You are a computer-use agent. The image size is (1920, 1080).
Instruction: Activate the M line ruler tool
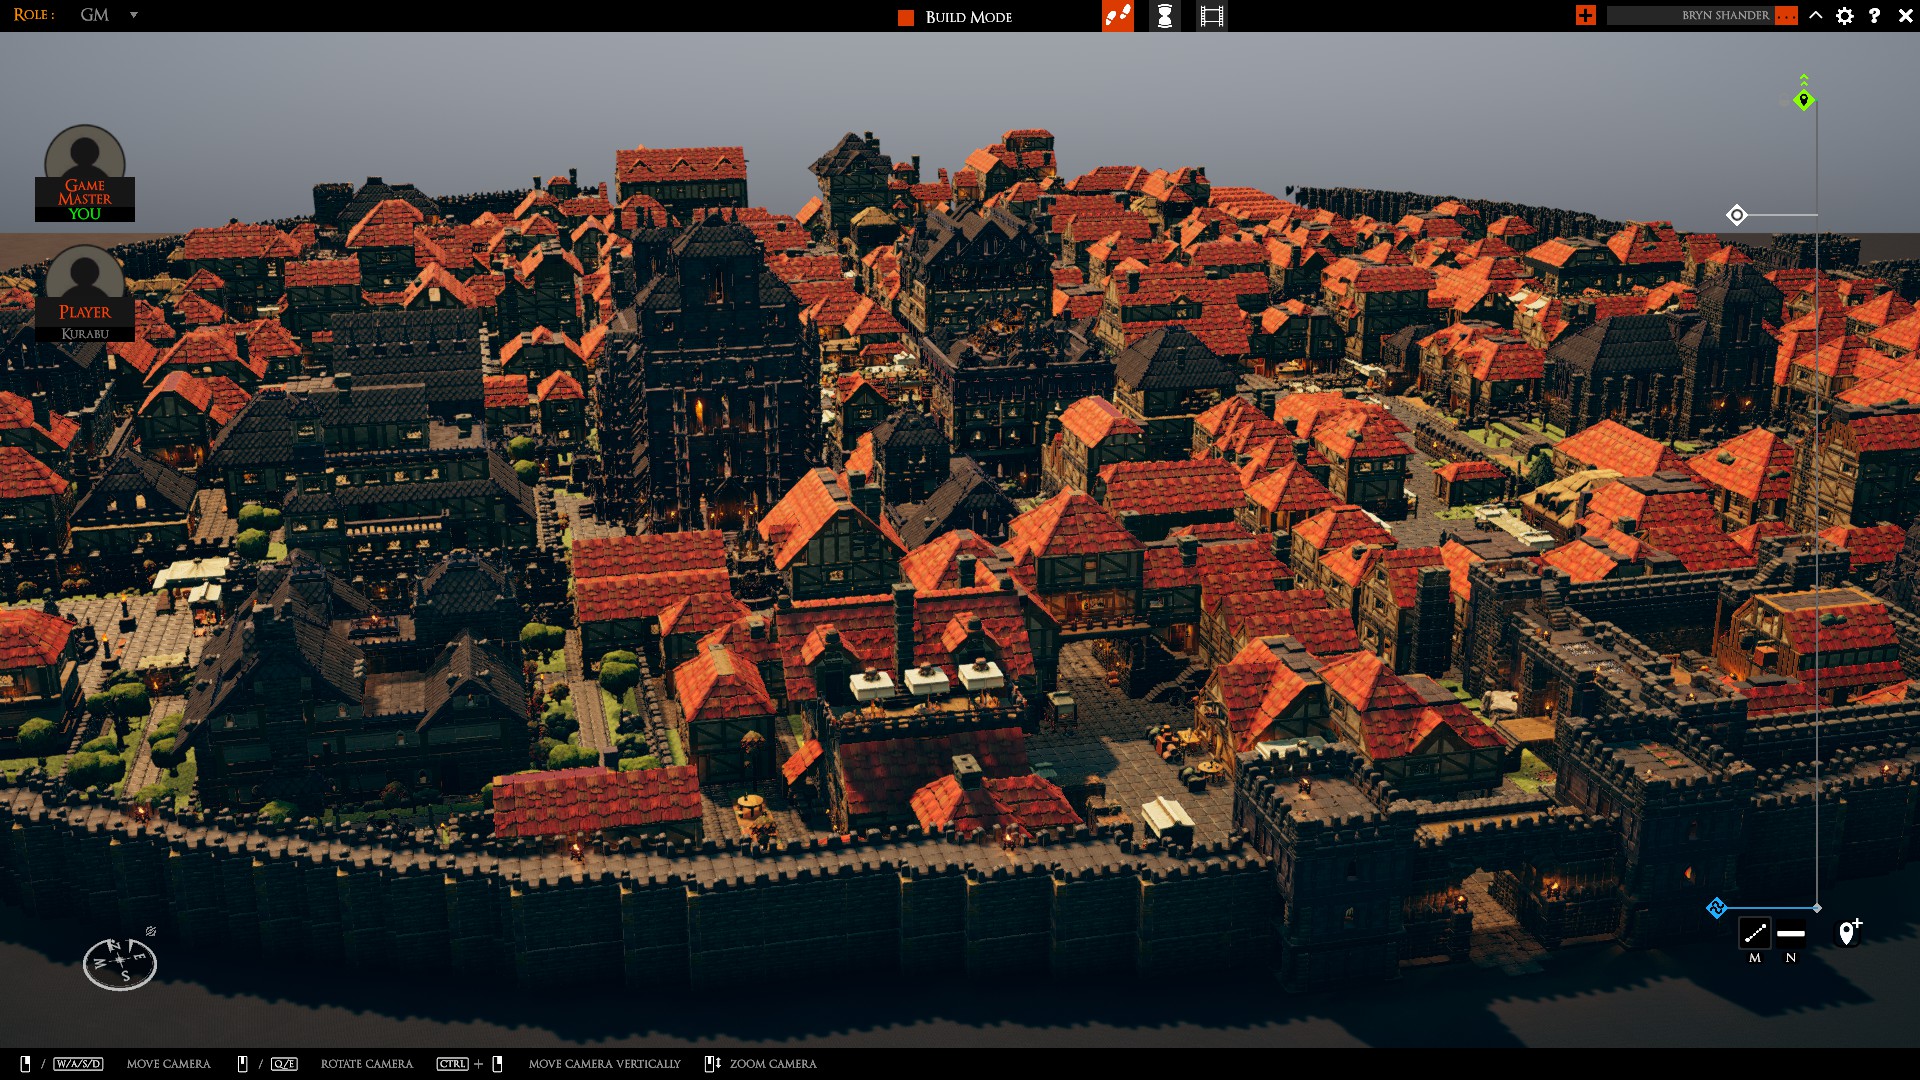pos(1755,934)
